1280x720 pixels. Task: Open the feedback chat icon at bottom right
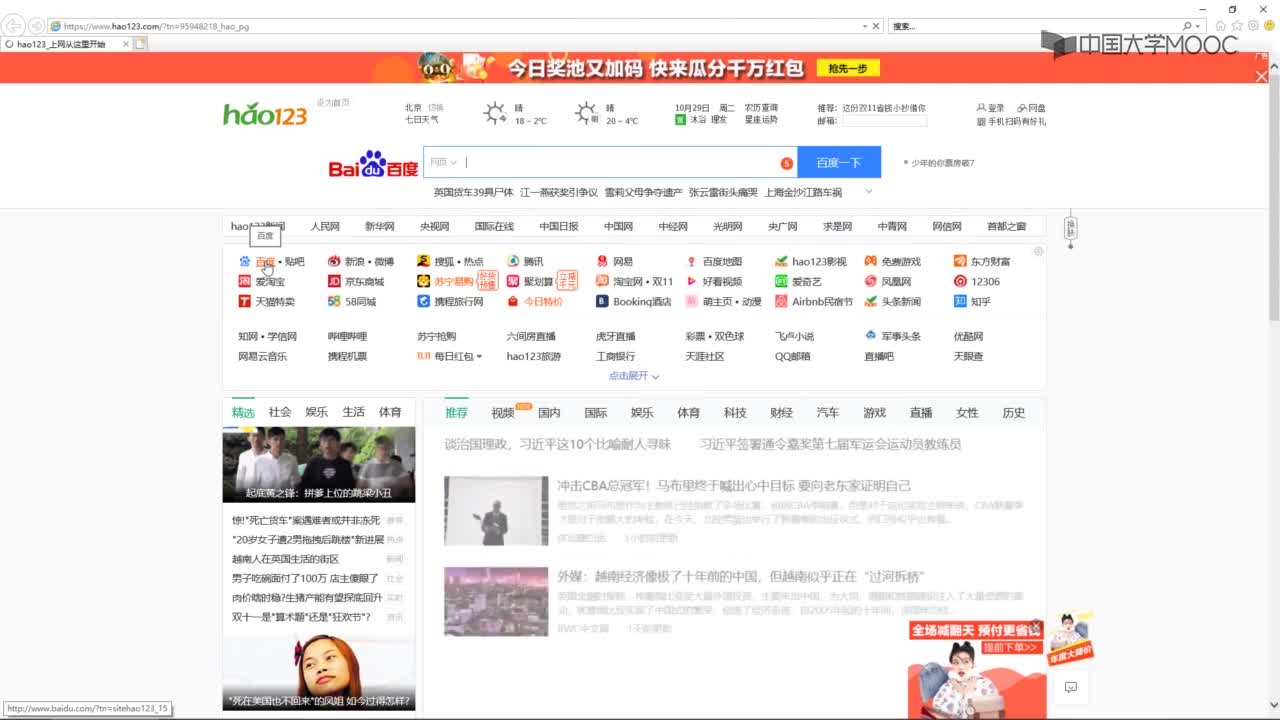coord(1070,687)
